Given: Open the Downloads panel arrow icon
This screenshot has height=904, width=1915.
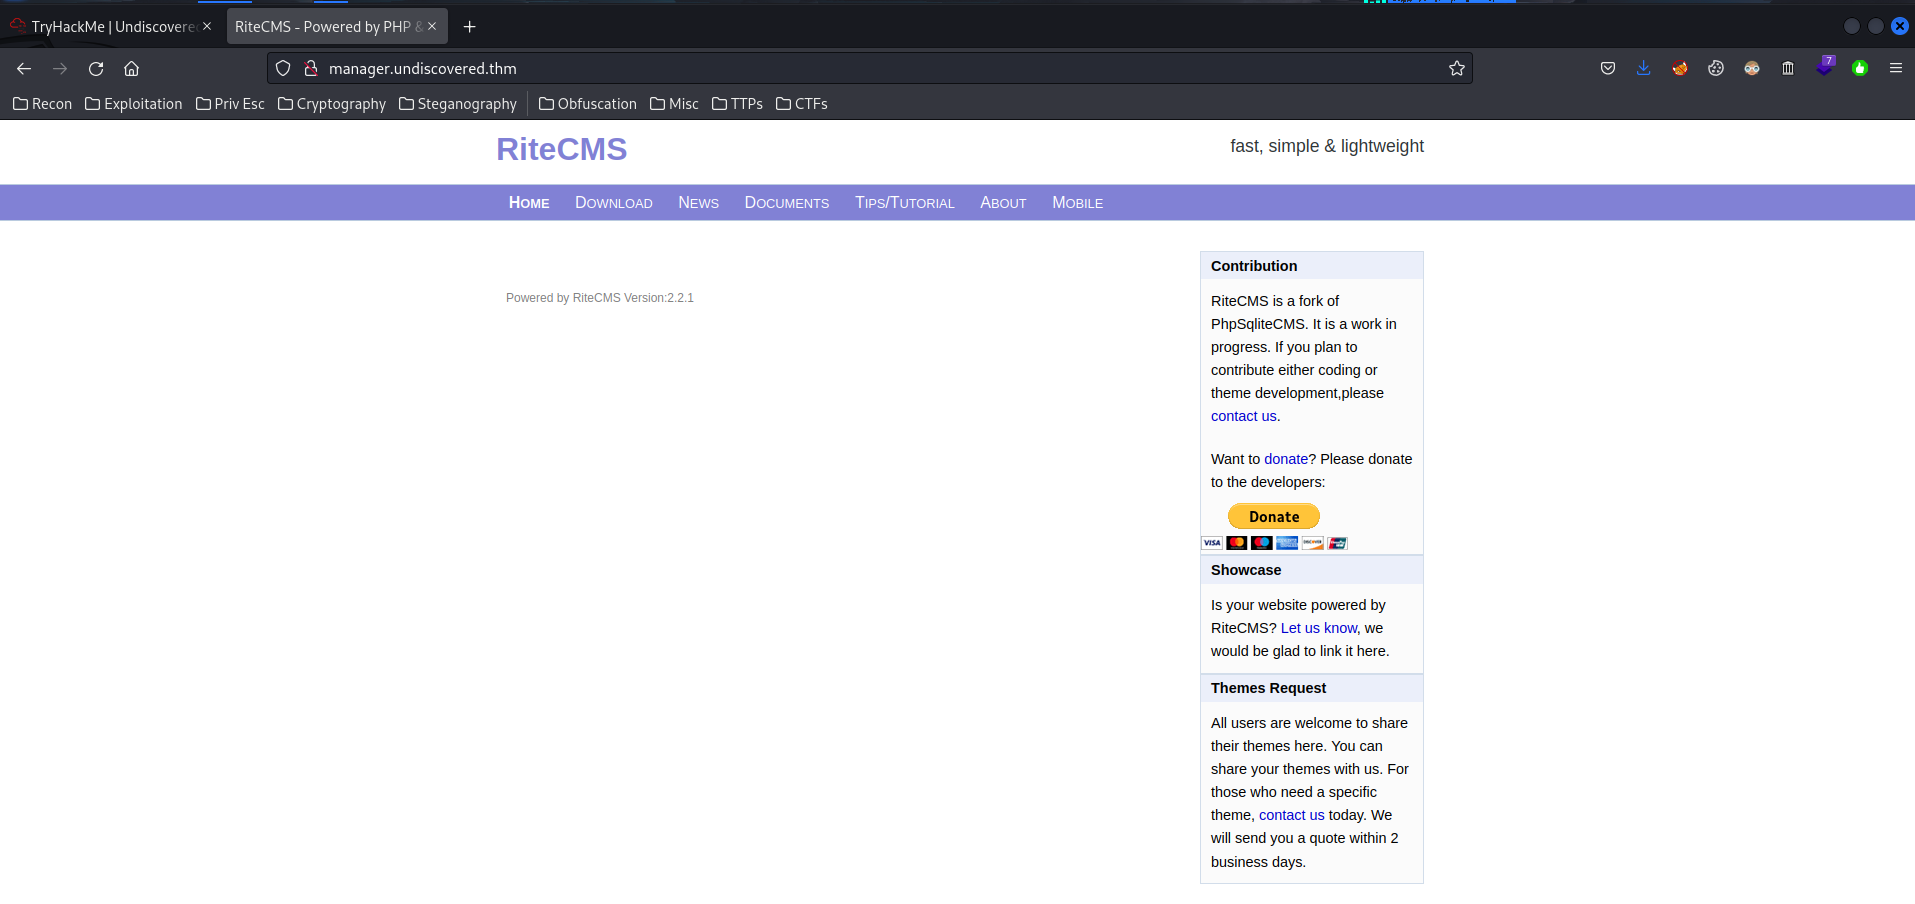Looking at the screenshot, I should click(1644, 68).
